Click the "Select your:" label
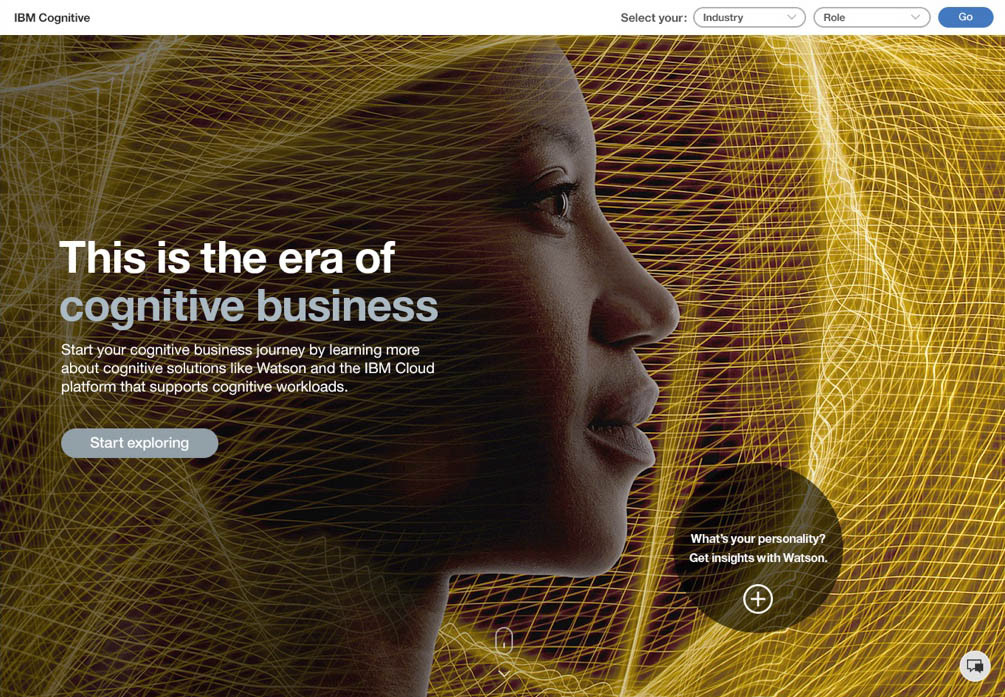Screen dimensions: 1005x697 pos(653,18)
